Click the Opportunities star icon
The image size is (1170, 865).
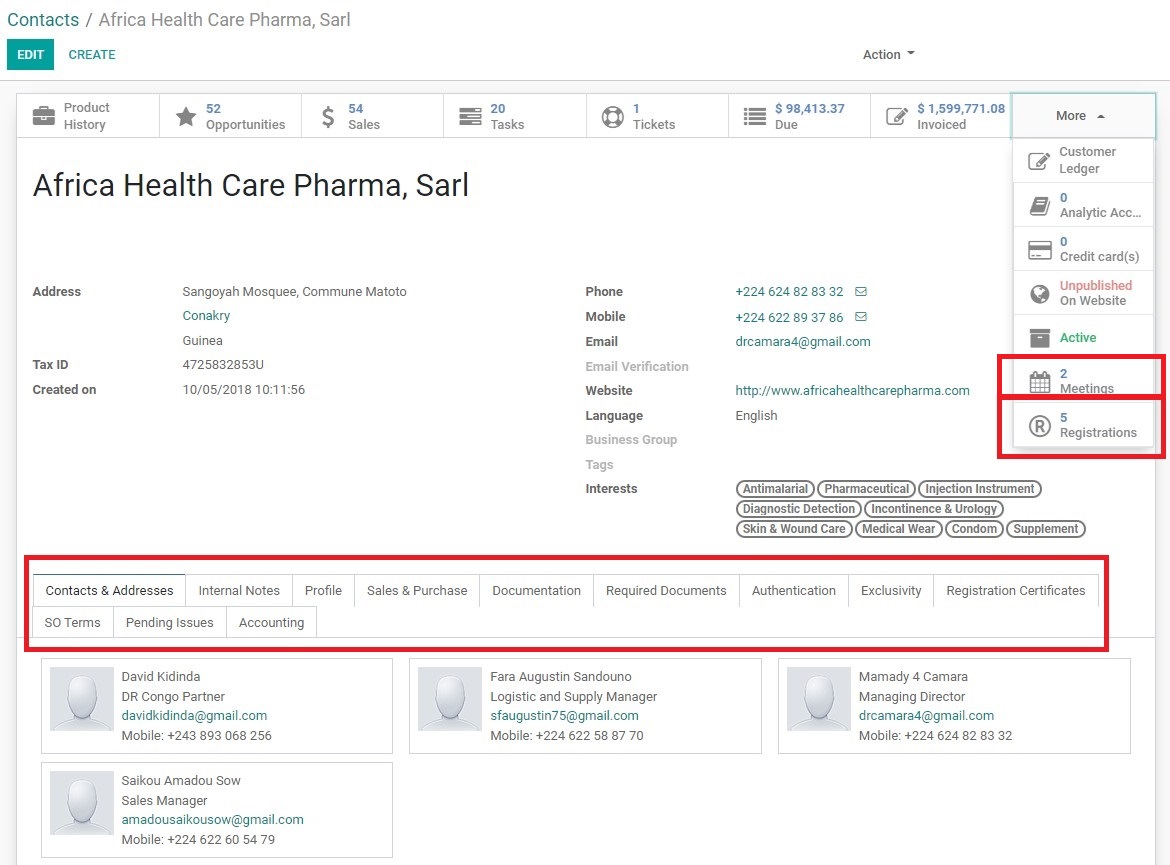coord(186,116)
